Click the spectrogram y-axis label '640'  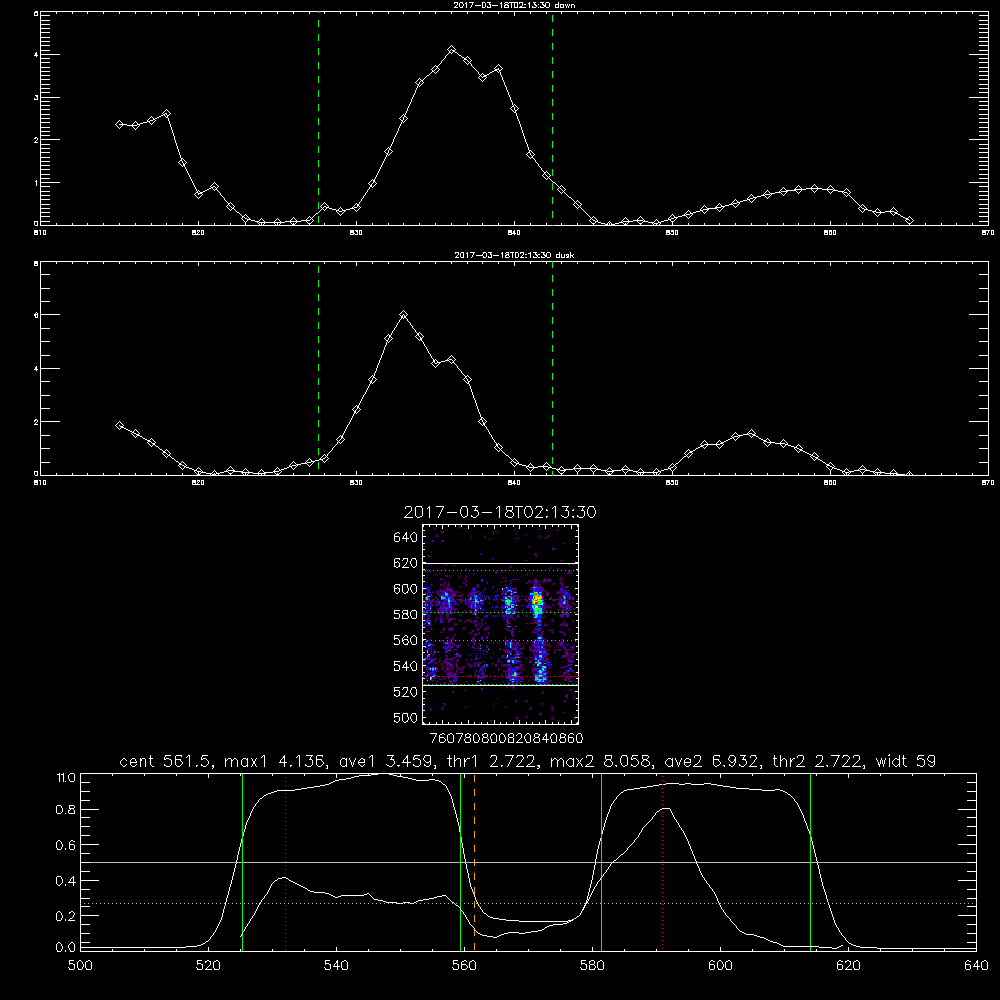coord(406,538)
